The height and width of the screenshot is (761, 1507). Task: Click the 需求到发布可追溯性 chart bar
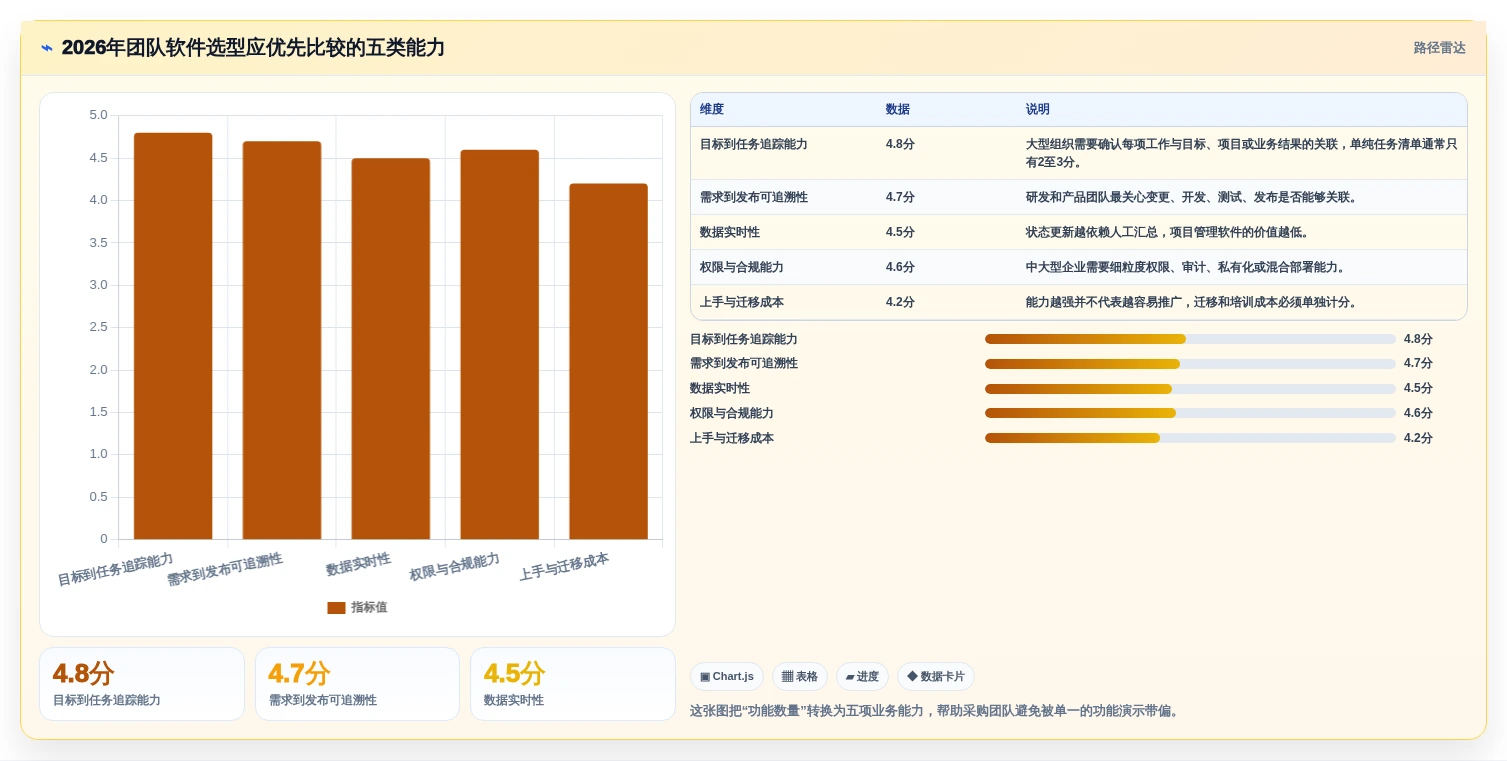pyautogui.click(x=282, y=340)
